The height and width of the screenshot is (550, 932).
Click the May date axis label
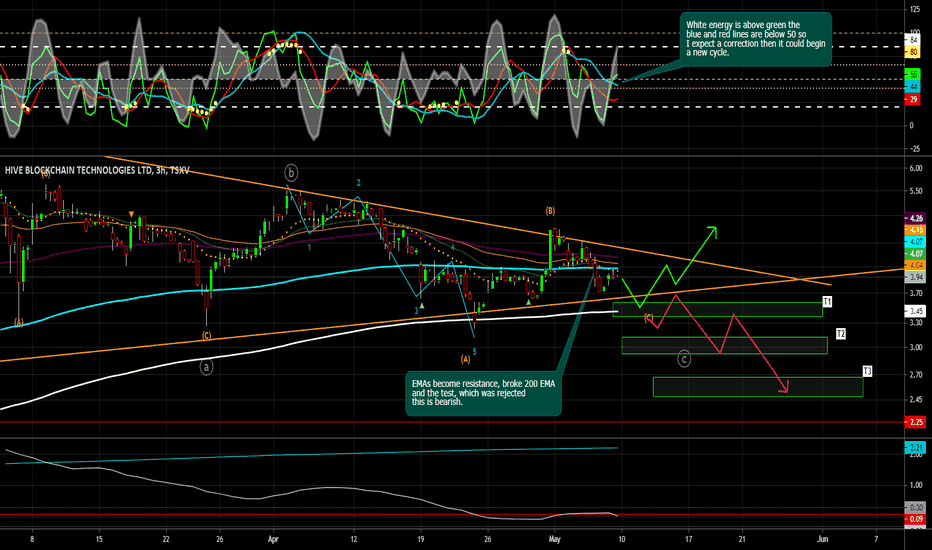tap(555, 539)
